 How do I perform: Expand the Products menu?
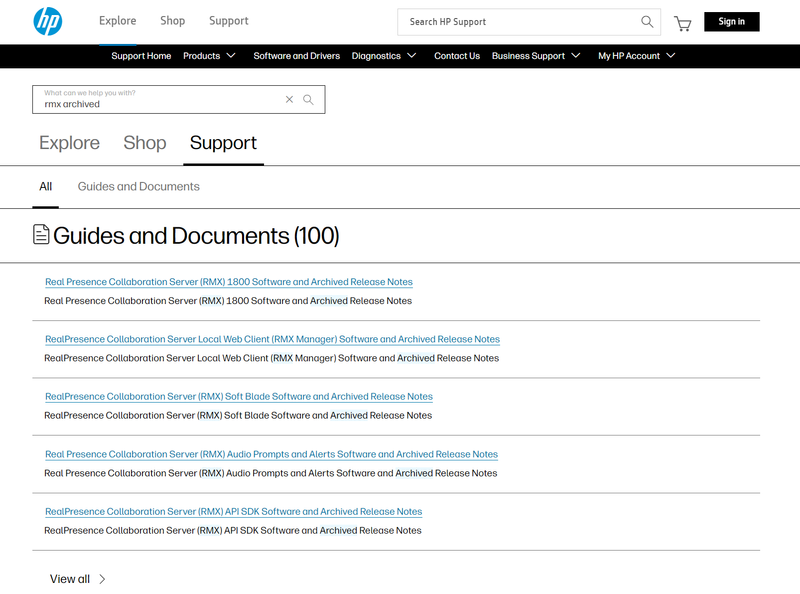point(210,56)
